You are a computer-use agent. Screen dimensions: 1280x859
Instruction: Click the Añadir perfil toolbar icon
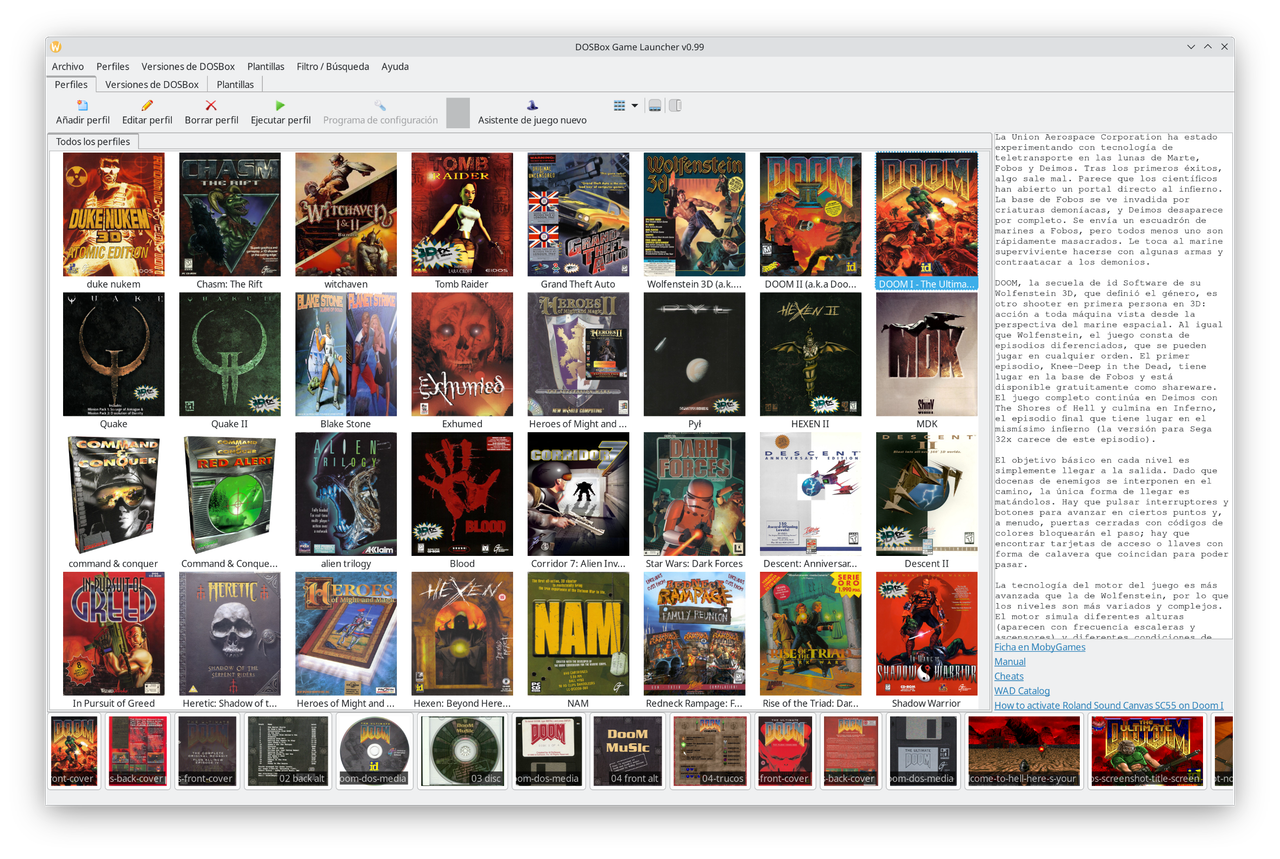tap(83, 105)
